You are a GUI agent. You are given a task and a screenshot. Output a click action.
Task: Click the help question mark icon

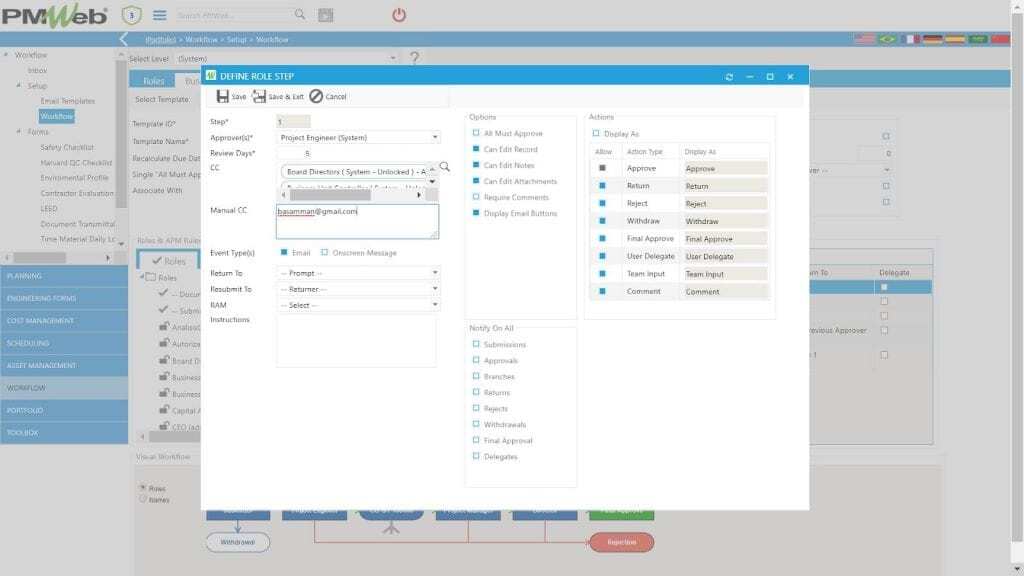point(414,58)
